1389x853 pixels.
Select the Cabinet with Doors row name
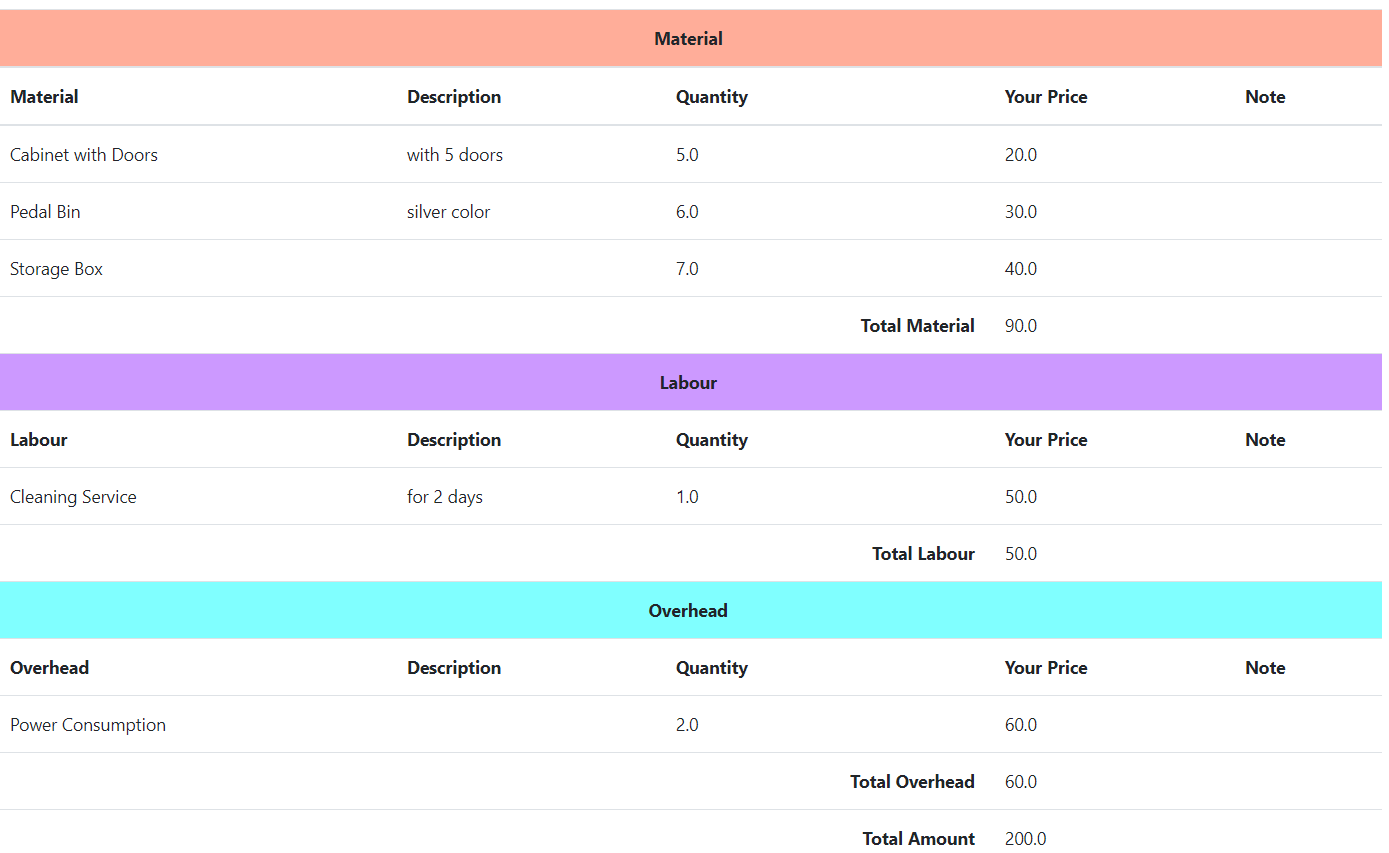click(84, 155)
